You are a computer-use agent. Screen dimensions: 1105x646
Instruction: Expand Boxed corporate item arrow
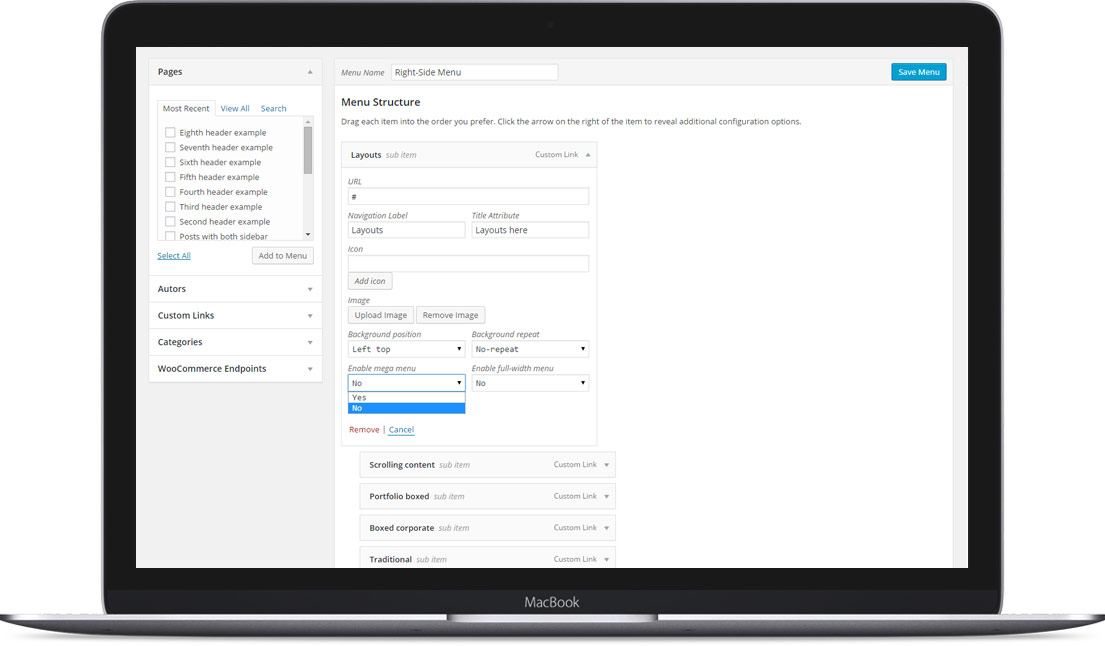pyautogui.click(x=606, y=528)
